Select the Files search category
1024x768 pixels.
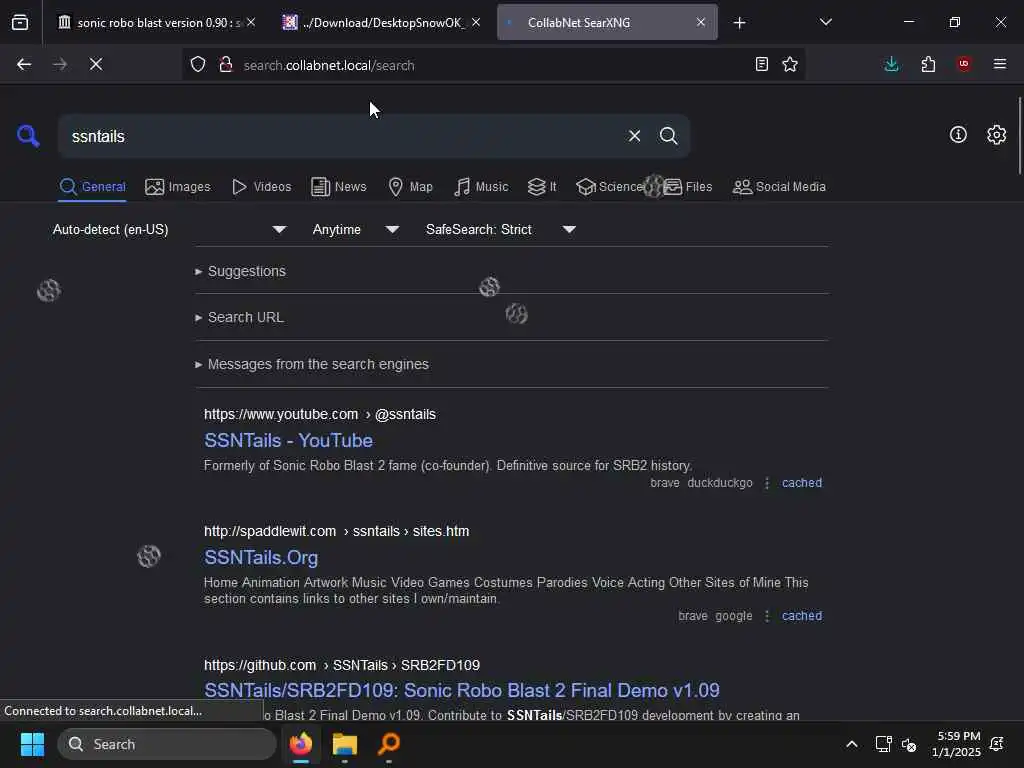[x=688, y=187]
